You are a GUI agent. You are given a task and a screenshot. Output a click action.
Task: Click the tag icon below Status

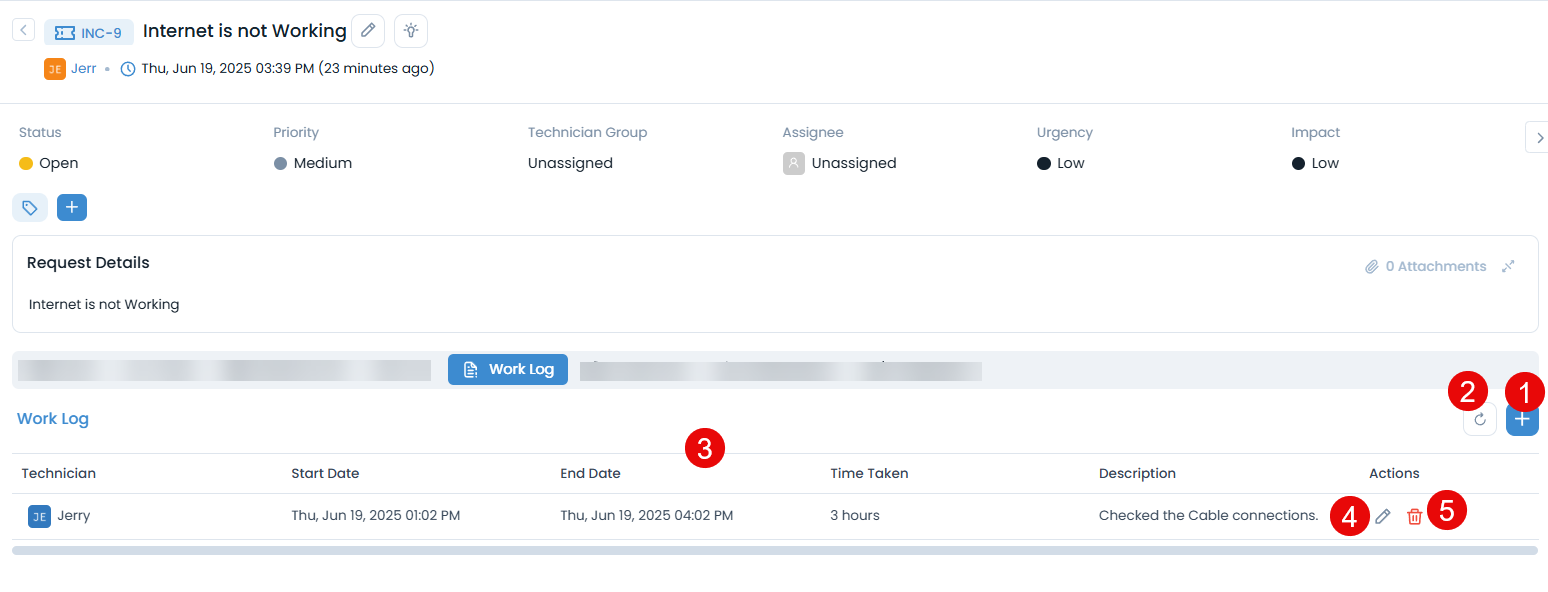click(x=30, y=208)
